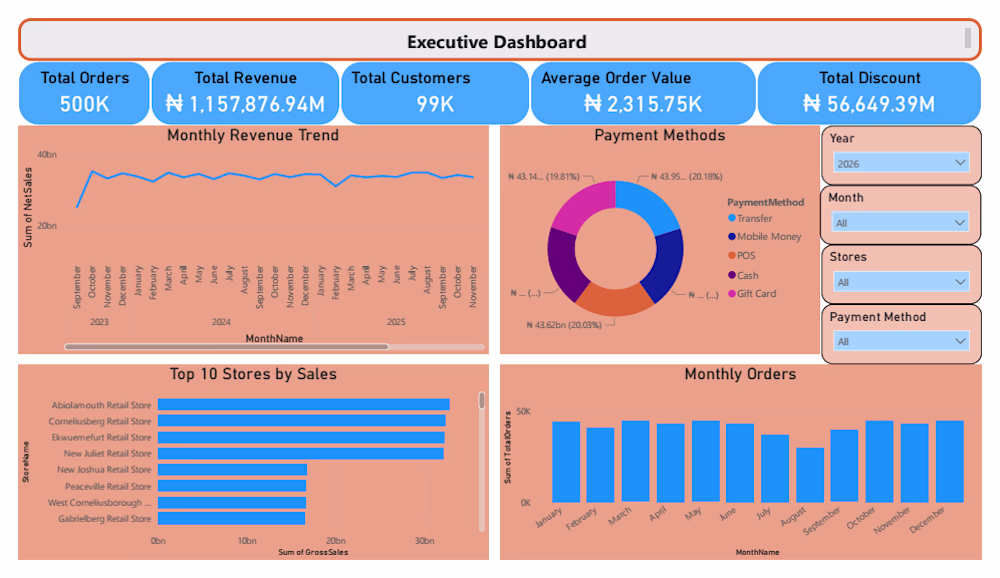Click the Ekwuemefurt Retail Store bar
Image resolution: width=1000 pixels, height=578 pixels.
(x=301, y=437)
